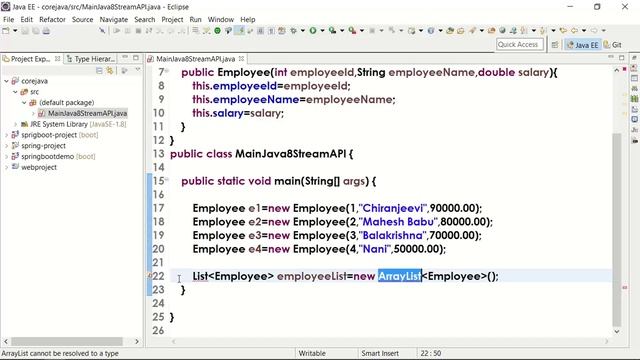
Task: Open Project Explorer View Menu arrow
Action: (x=138, y=70)
